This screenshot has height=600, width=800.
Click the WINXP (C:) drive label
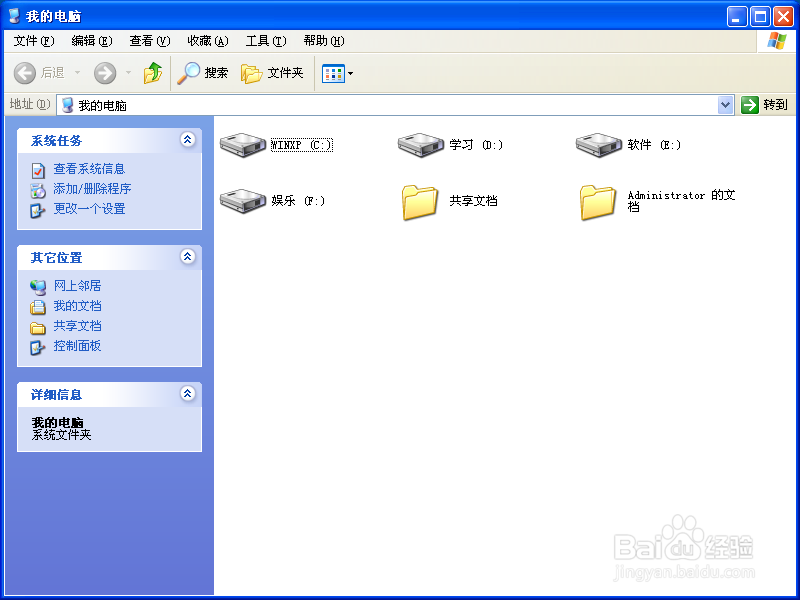302,145
